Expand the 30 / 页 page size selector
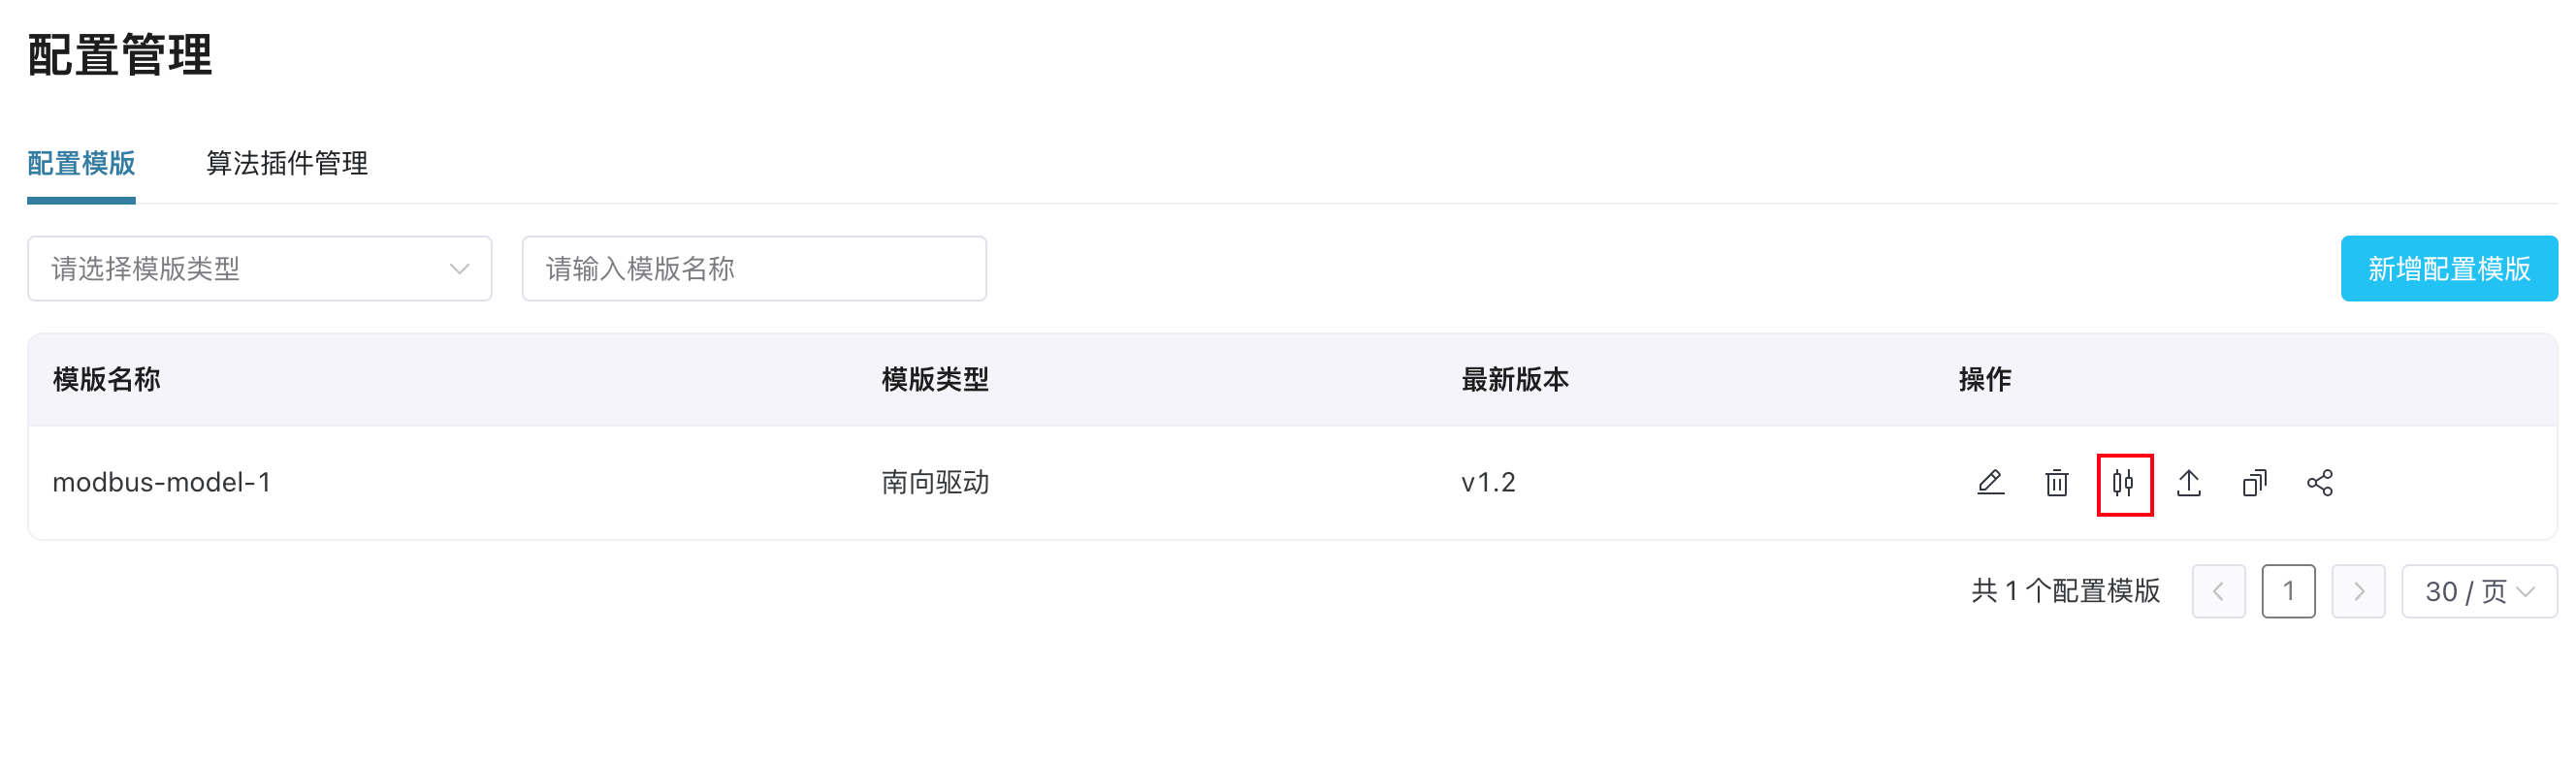 pos(2478,591)
